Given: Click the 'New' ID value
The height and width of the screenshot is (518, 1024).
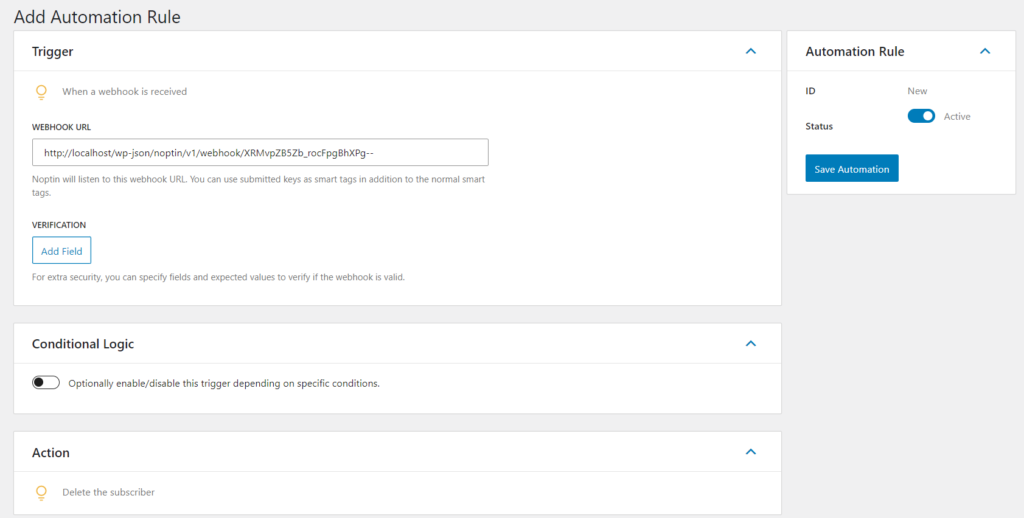Looking at the screenshot, I should point(917,91).
